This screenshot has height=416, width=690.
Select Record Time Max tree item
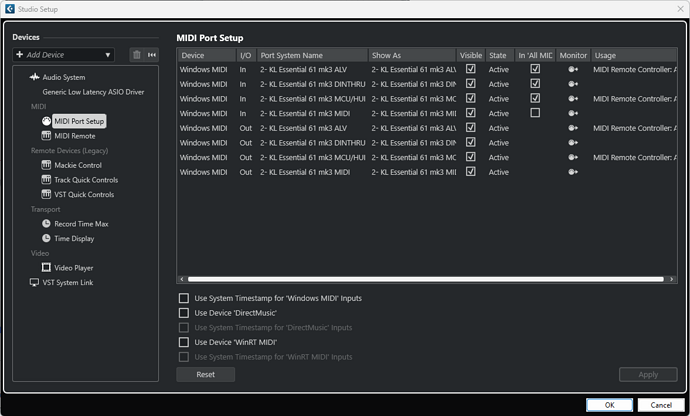point(81,224)
